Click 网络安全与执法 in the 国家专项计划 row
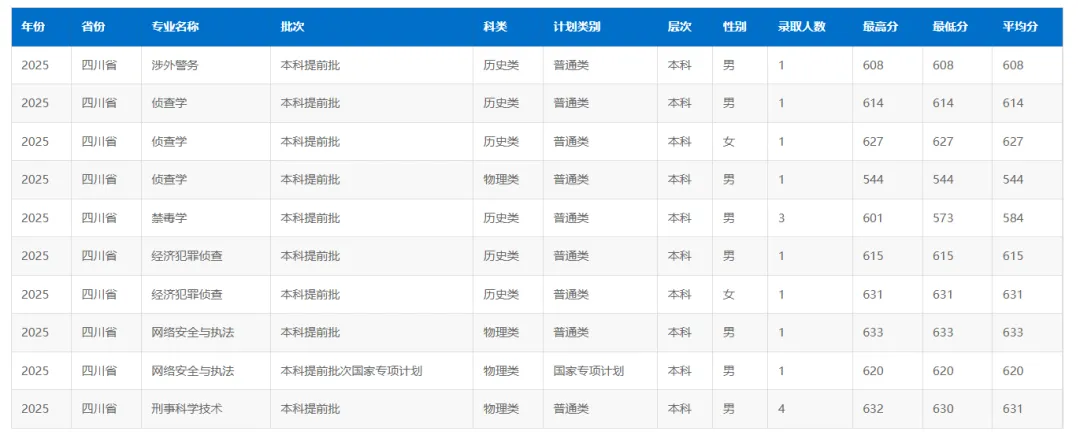 tap(193, 371)
